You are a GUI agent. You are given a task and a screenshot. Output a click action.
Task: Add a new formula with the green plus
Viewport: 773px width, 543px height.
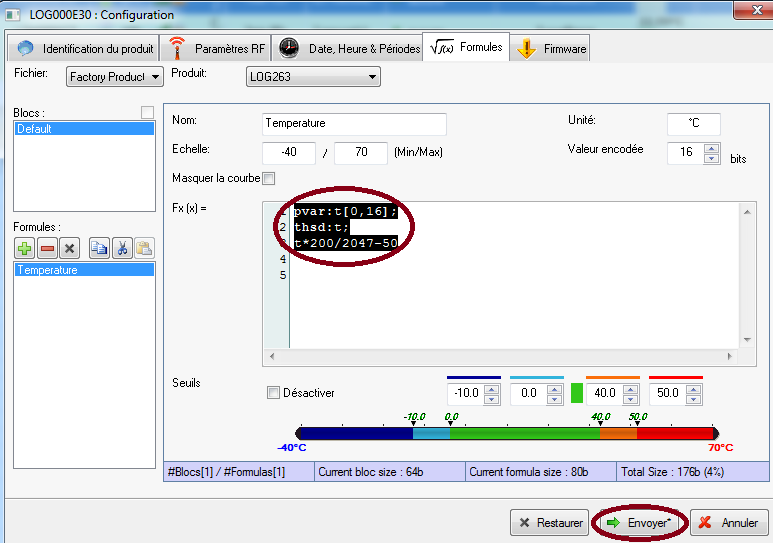coord(25,248)
